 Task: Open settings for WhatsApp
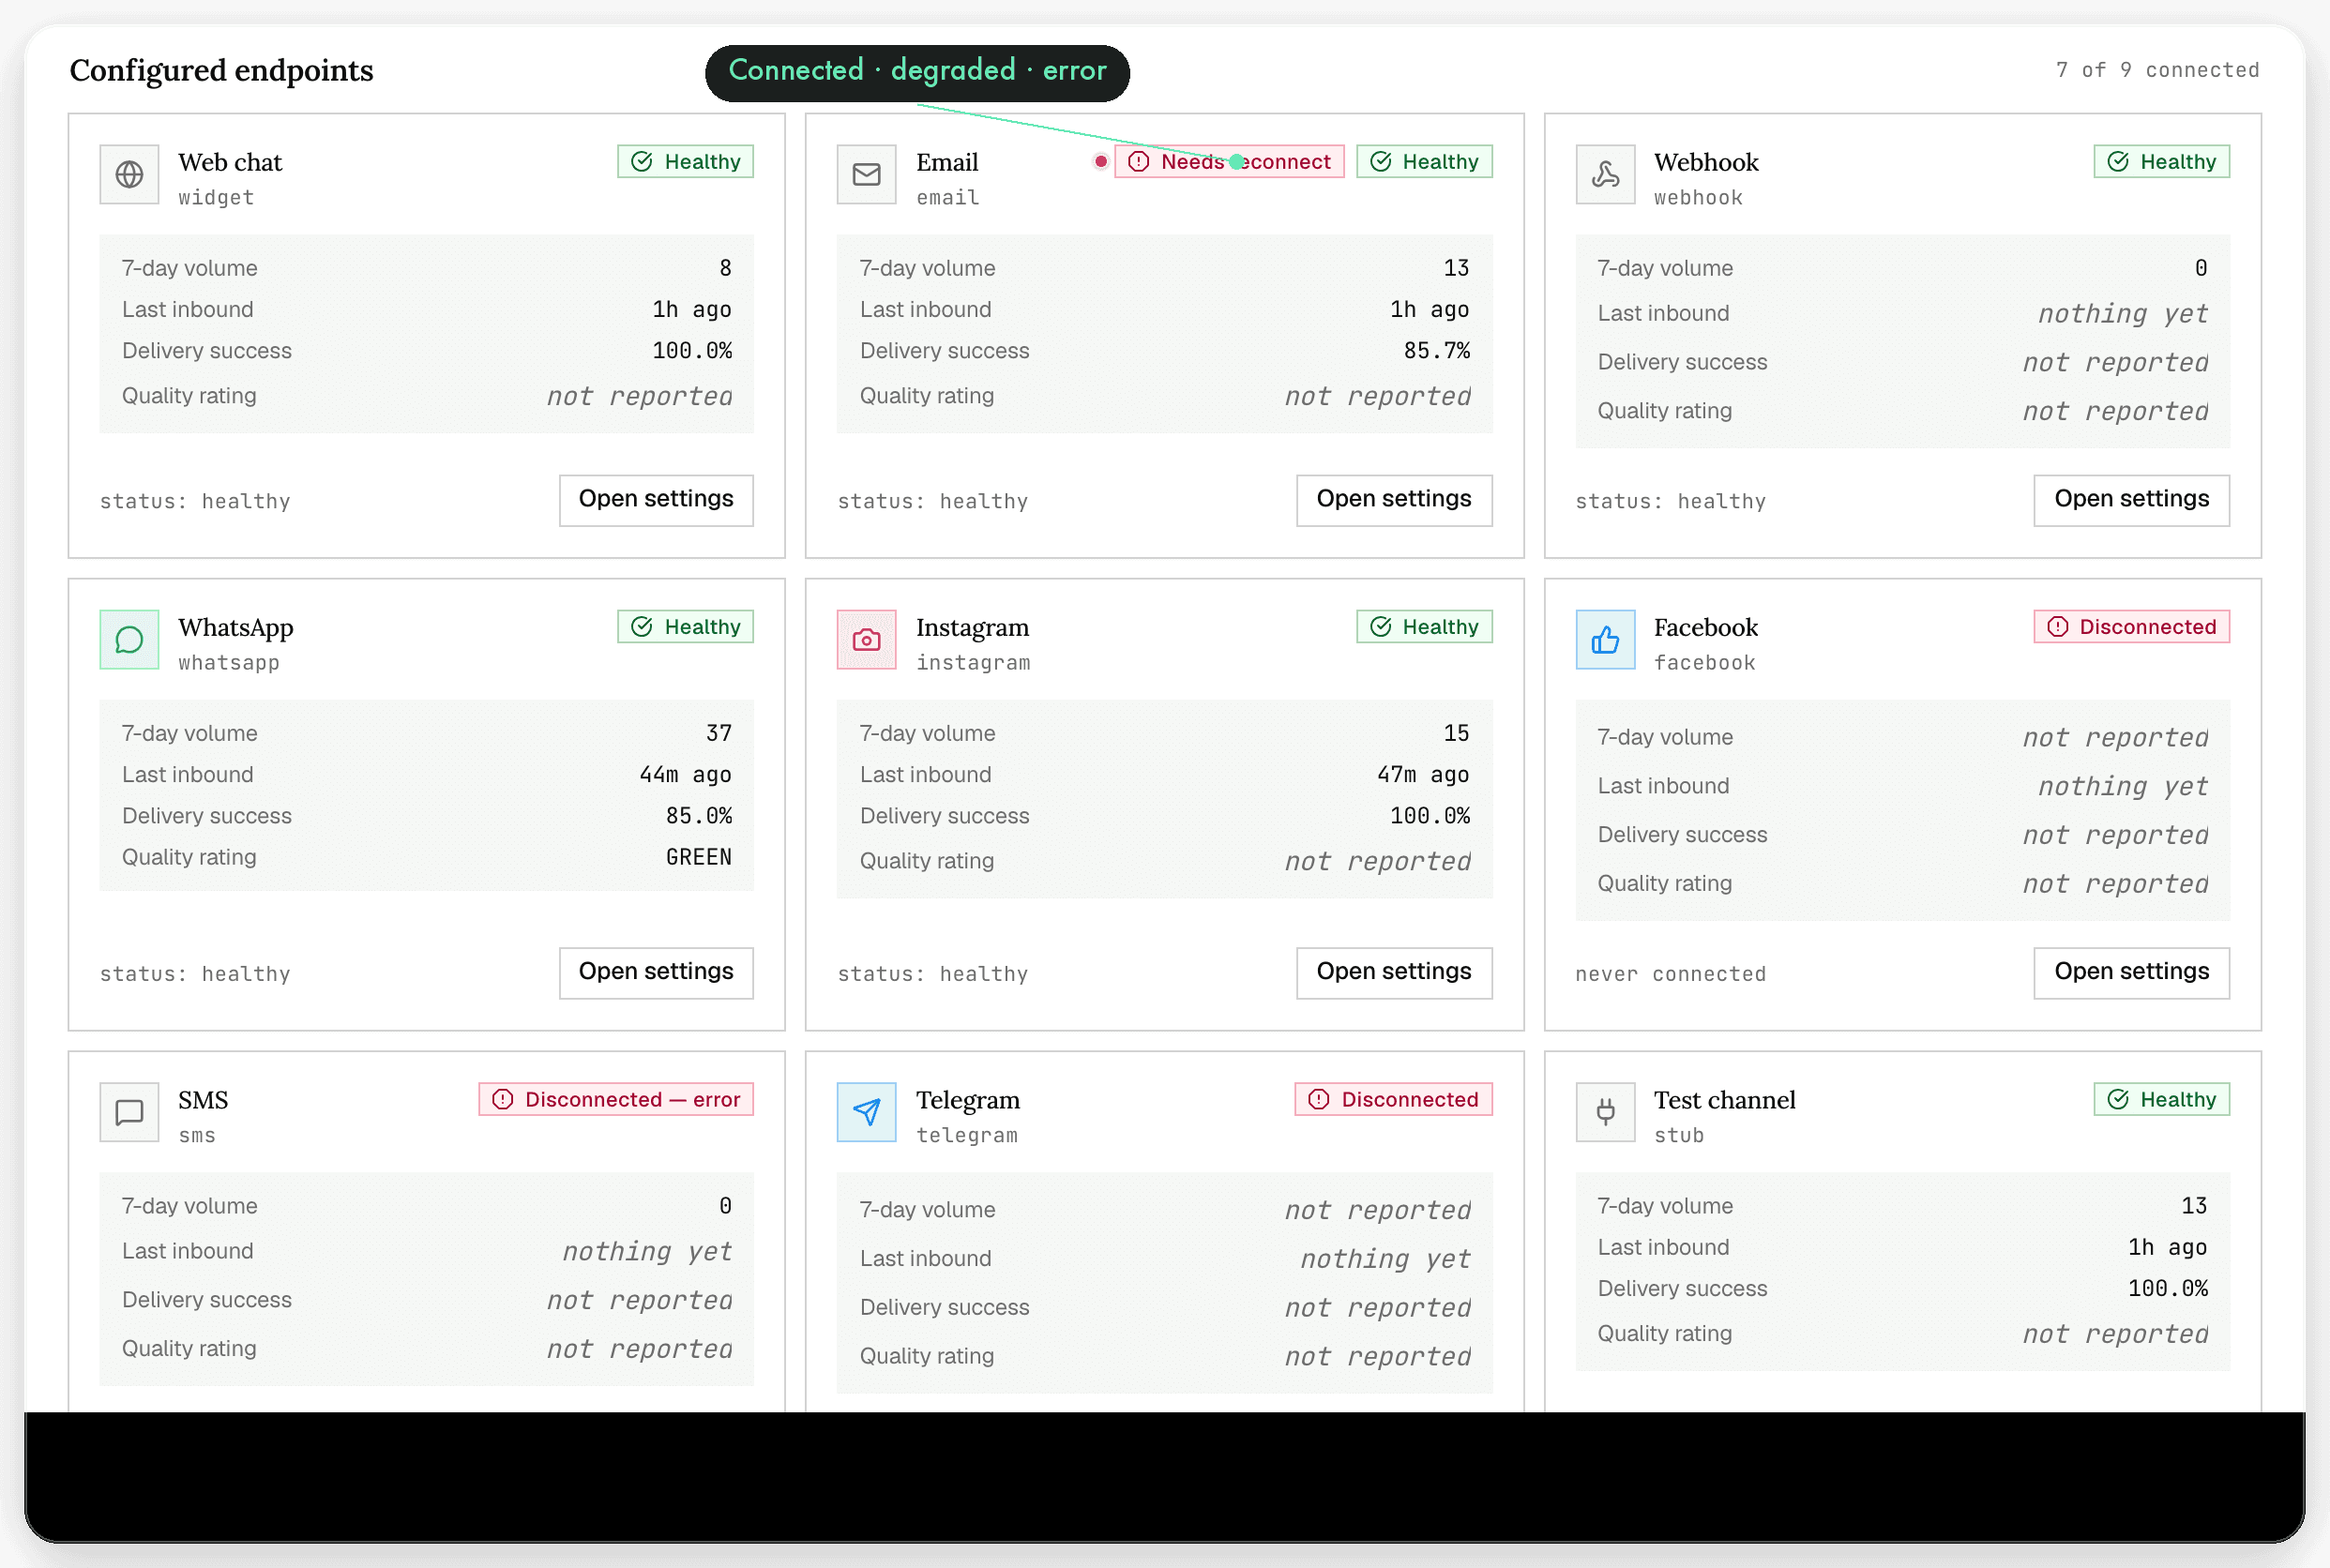point(656,973)
